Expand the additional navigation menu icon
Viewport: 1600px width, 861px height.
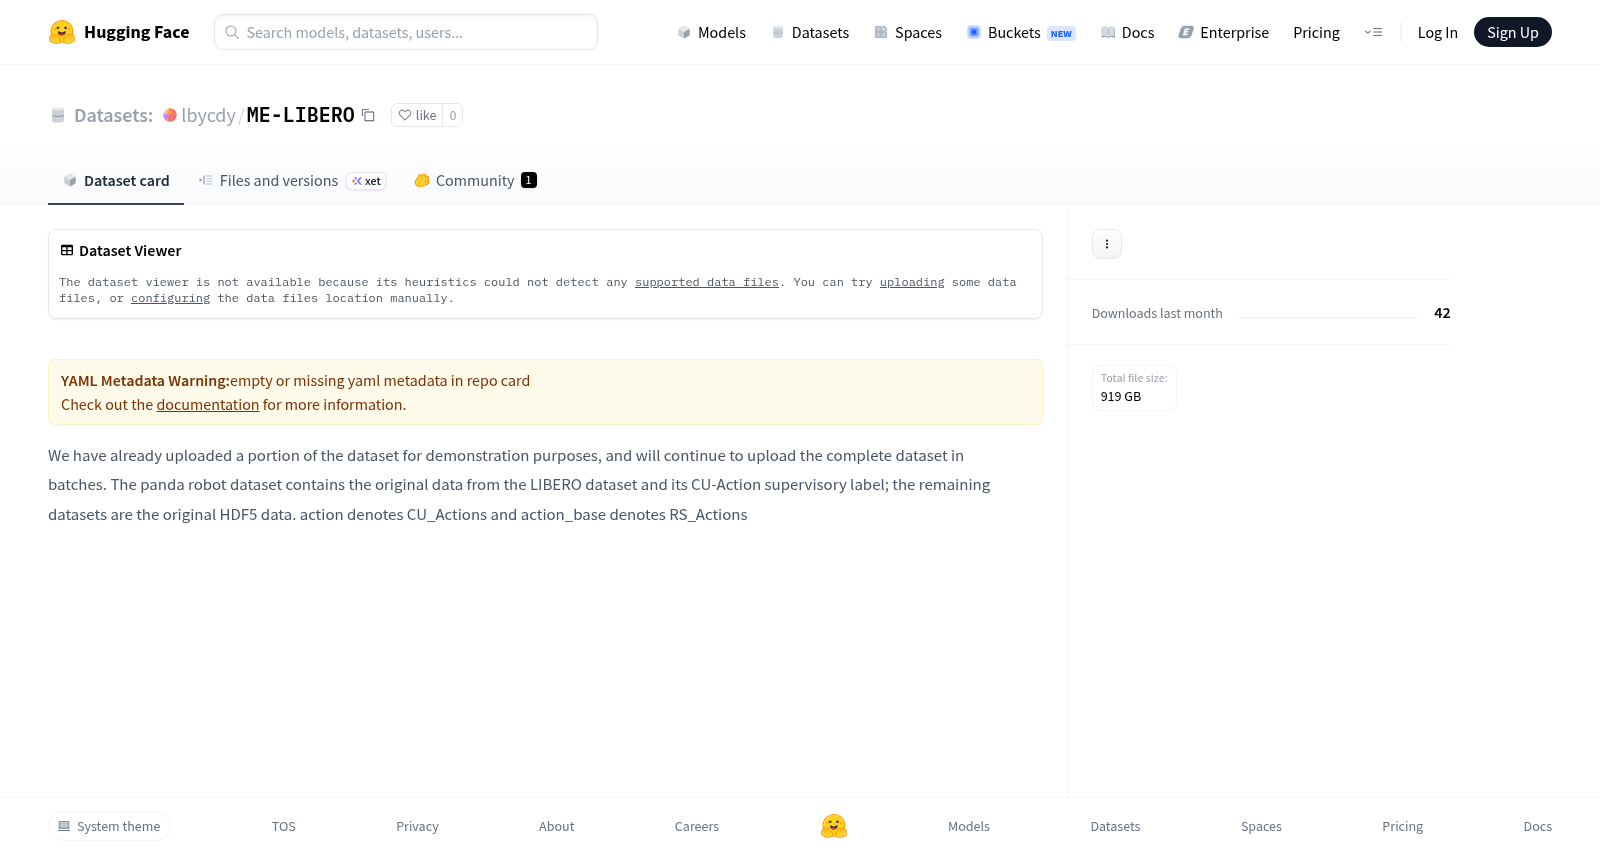point(1373,32)
